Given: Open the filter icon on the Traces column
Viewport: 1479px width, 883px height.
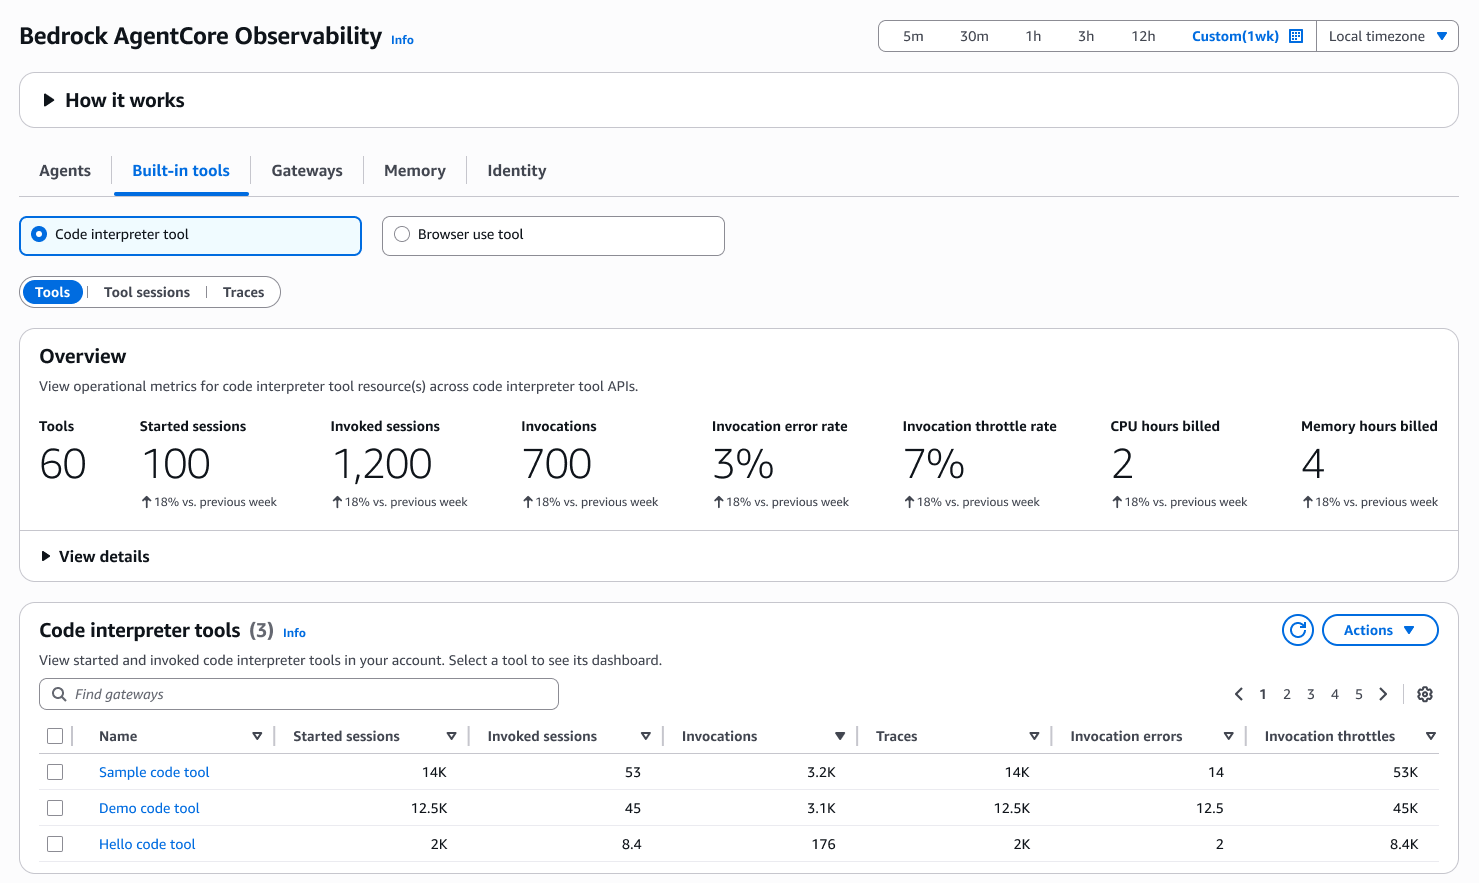Looking at the screenshot, I should pos(1035,735).
